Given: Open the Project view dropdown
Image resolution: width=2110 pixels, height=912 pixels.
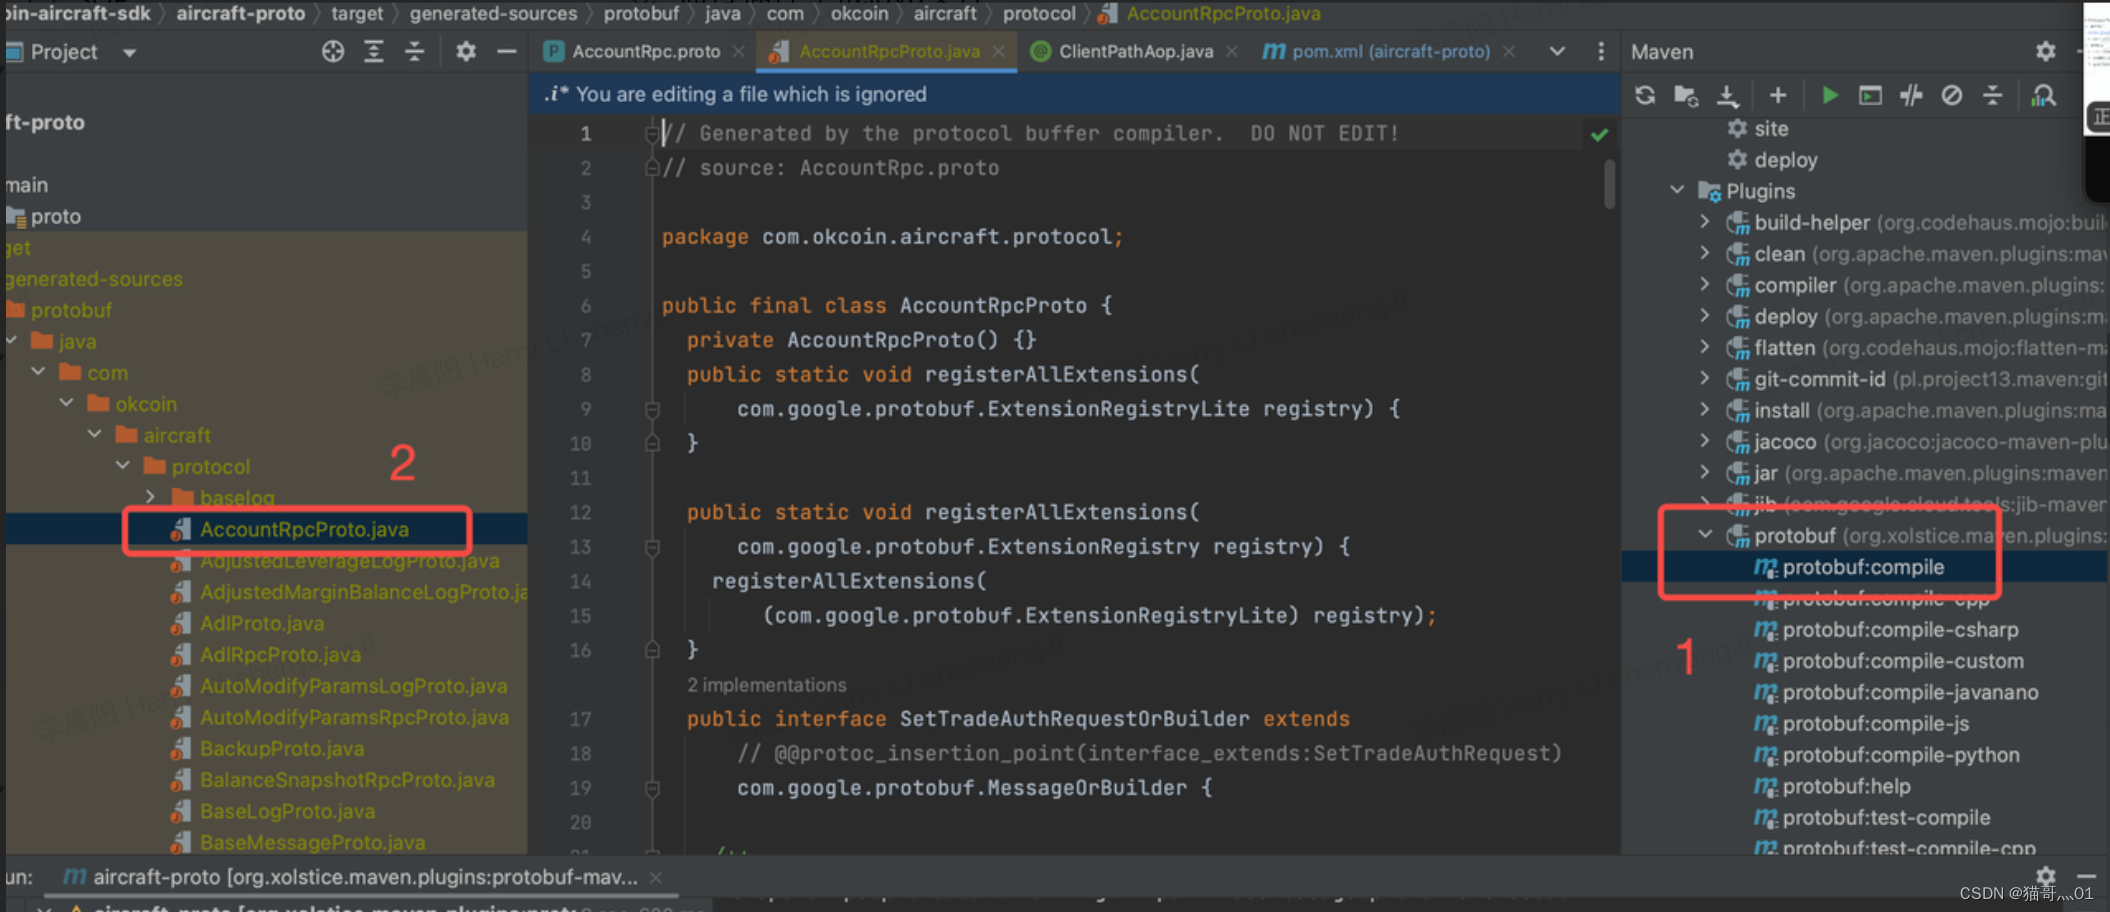Looking at the screenshot, I should [x=129, y=52].
